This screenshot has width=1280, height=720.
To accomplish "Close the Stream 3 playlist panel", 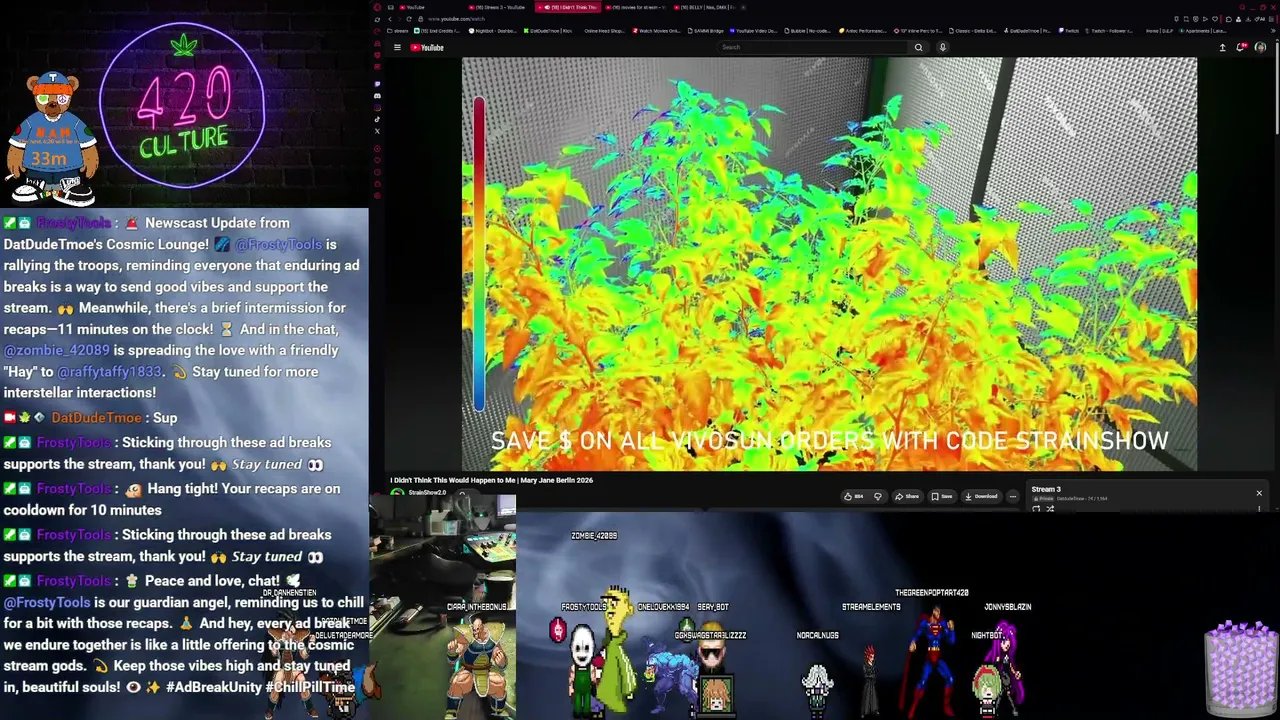I will coord(1259,493).
